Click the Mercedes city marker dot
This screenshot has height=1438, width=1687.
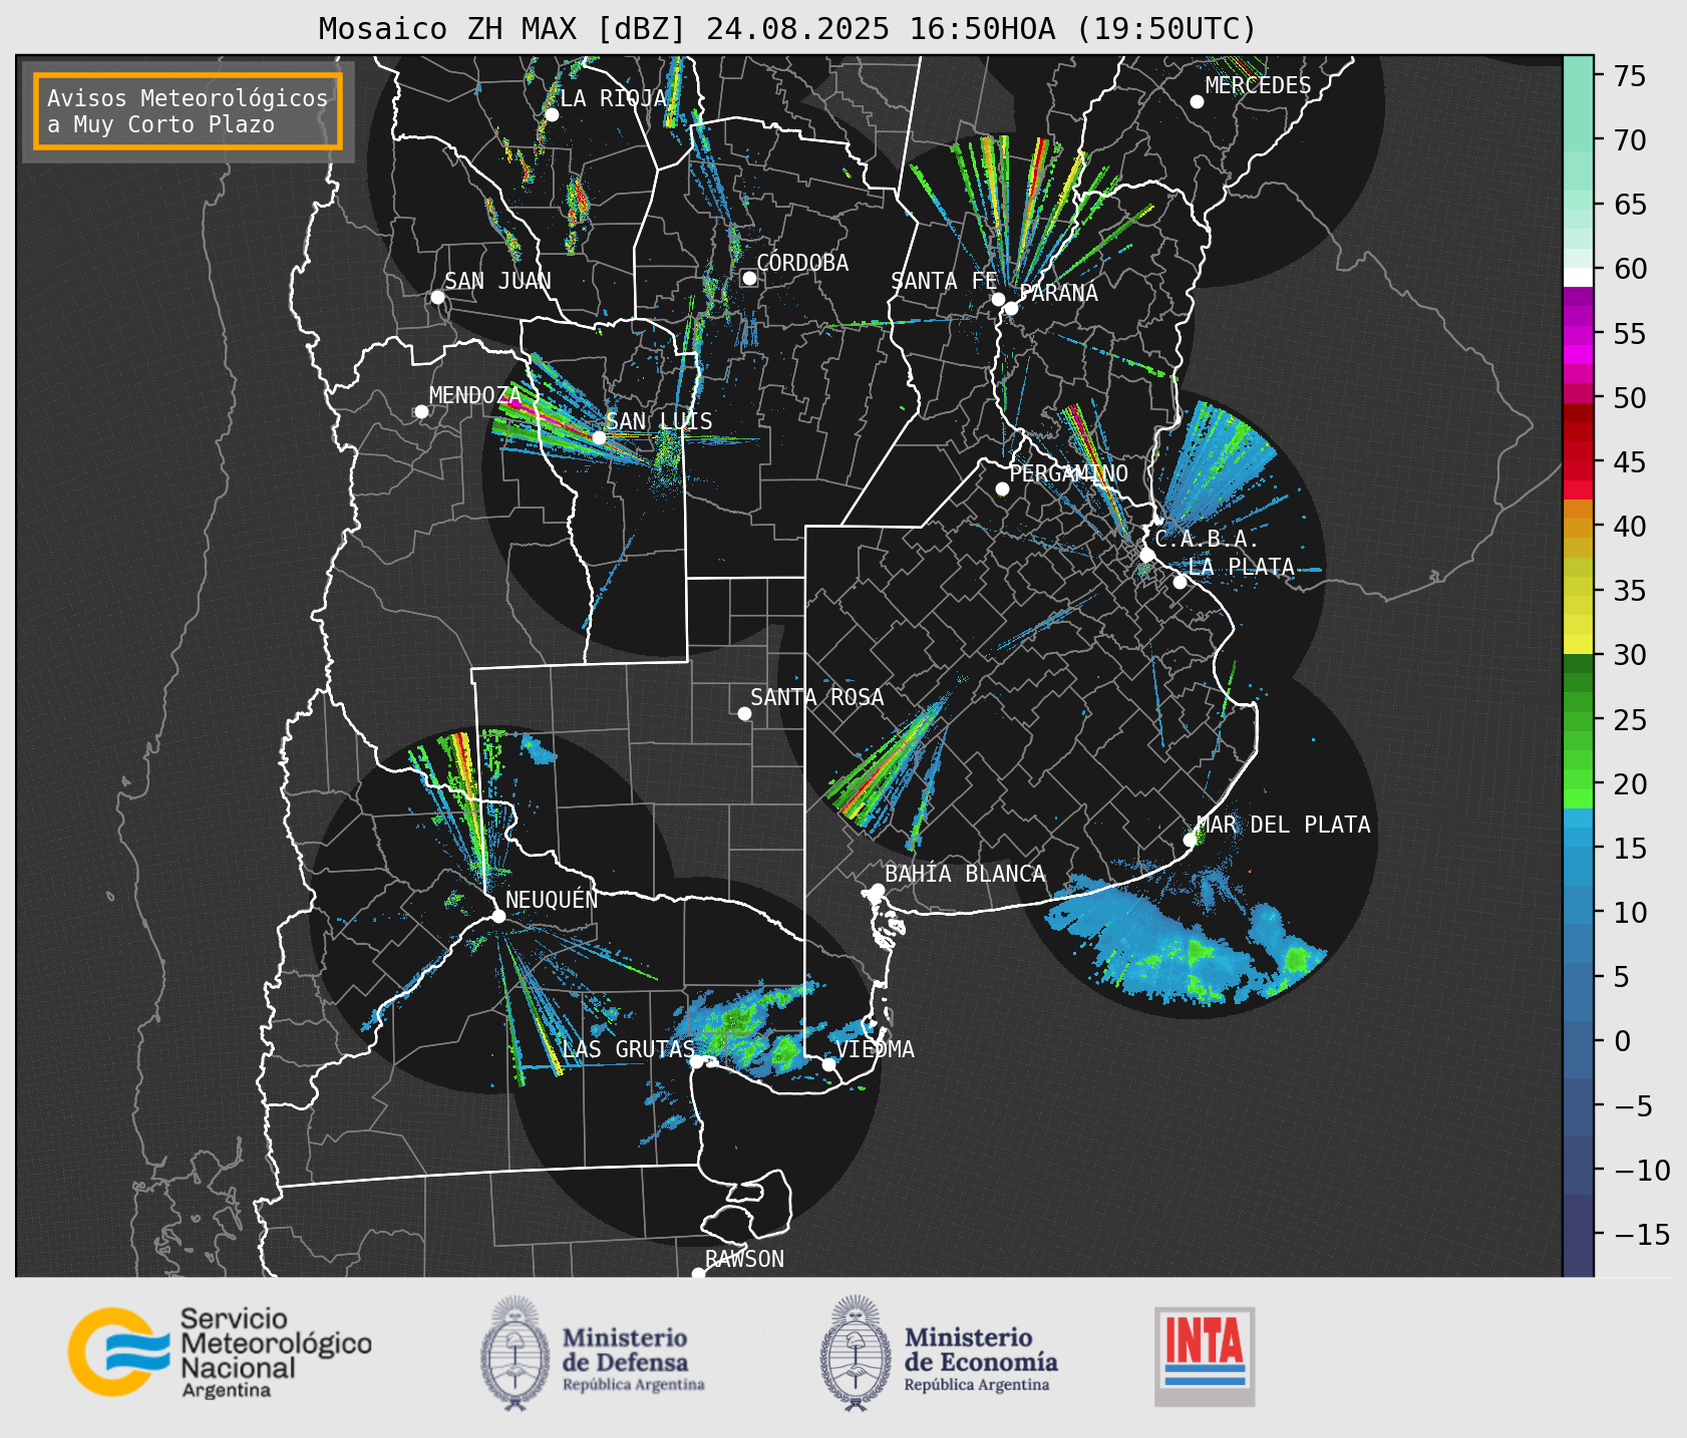pos(1197,102)
